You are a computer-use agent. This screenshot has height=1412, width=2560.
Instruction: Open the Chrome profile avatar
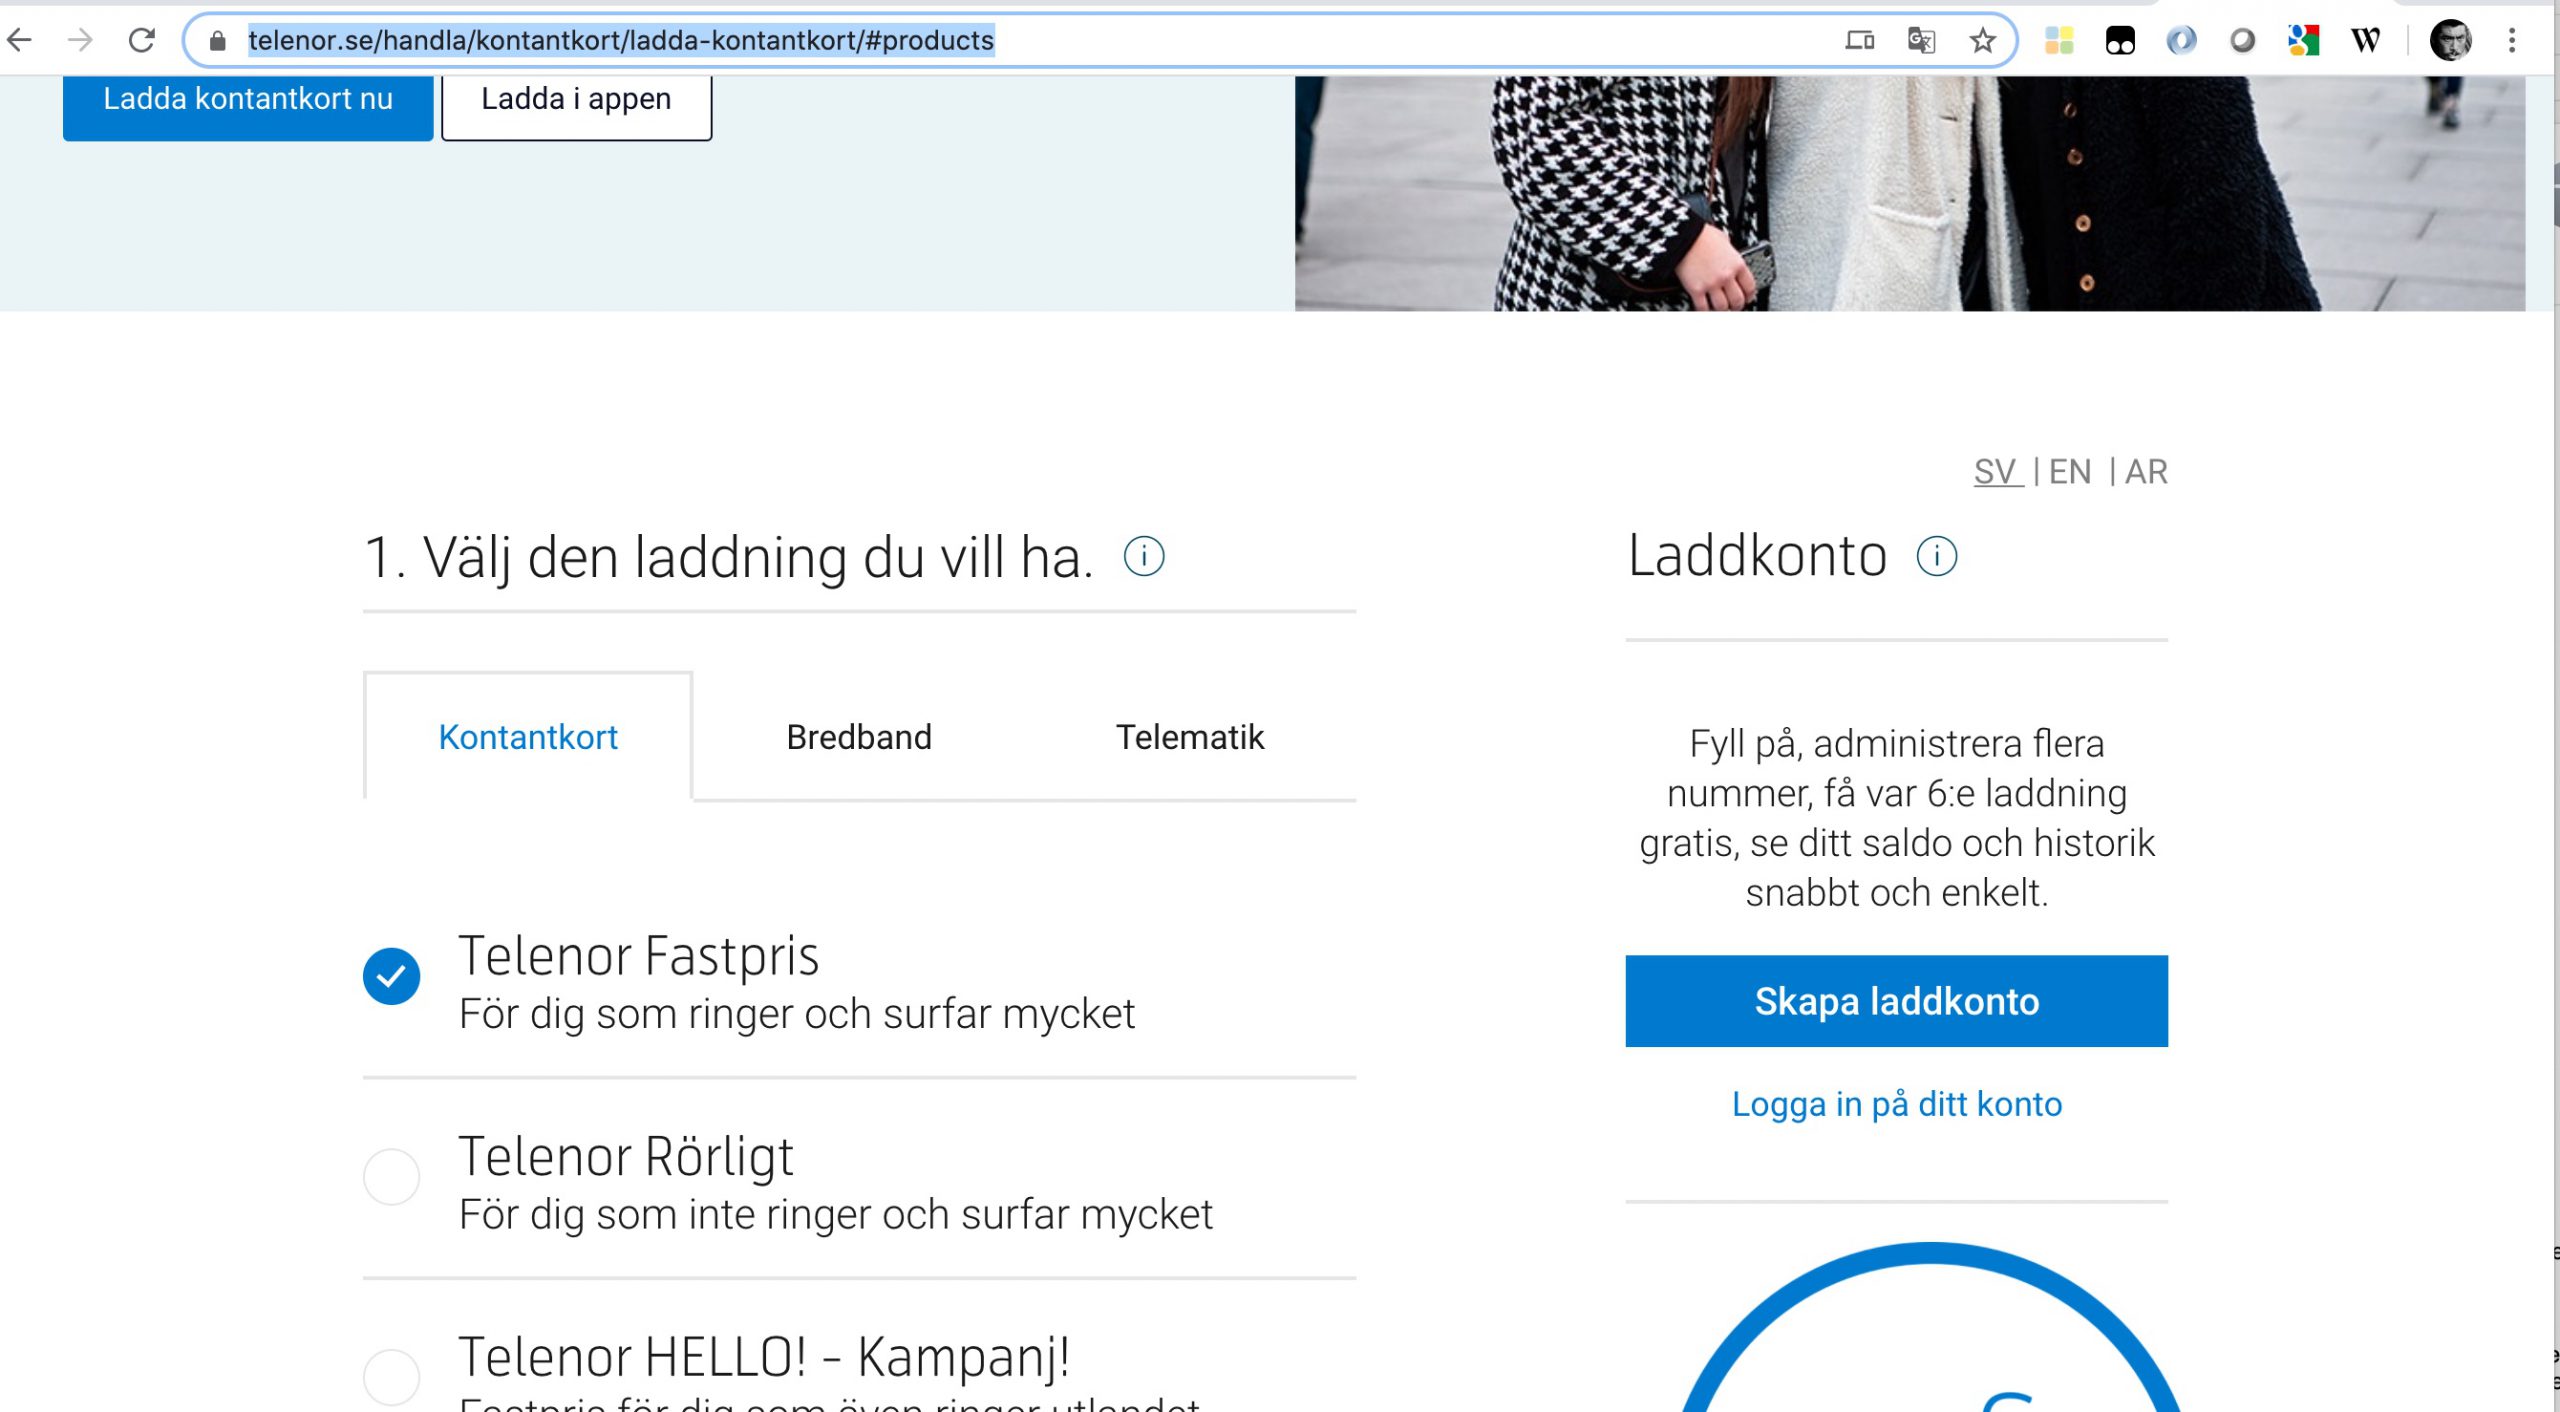point(2450,41)
